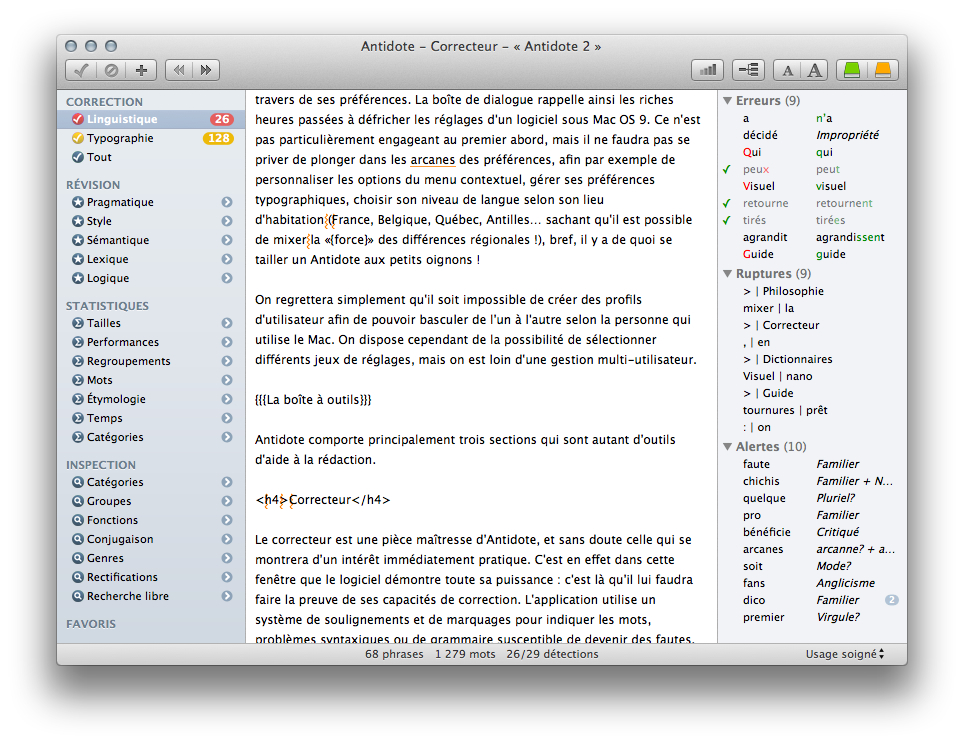Open the statistics bar-chart toolbar button
Image resolution: width=964 pixels, height=744 pixels.
[708, 70]
